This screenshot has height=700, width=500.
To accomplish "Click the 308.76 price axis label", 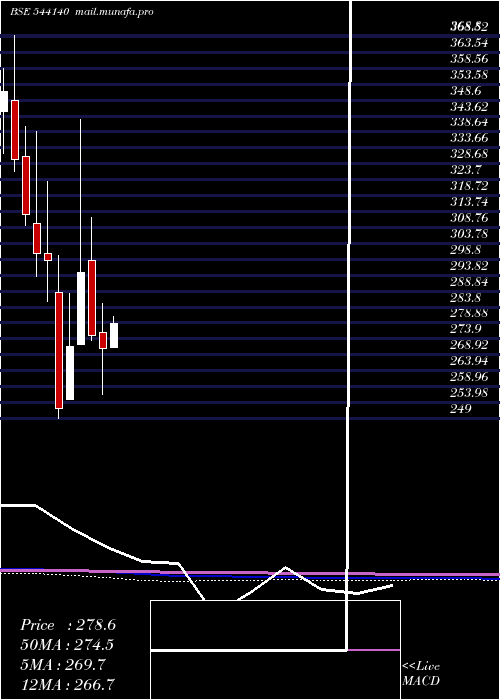I will point(469,218).
